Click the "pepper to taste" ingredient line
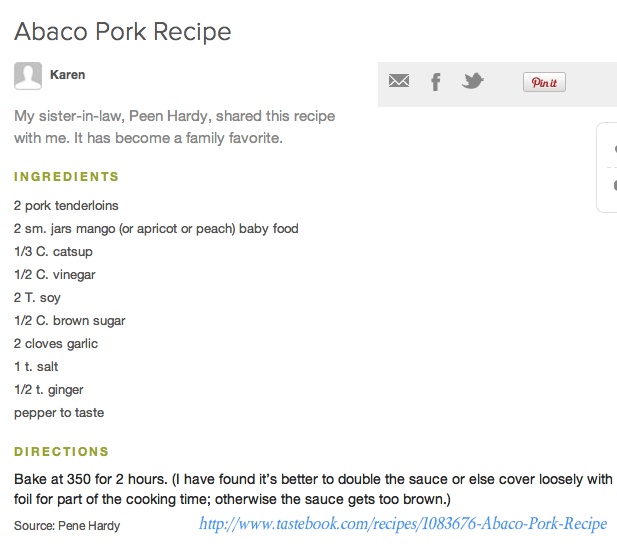 pos(59,413)
